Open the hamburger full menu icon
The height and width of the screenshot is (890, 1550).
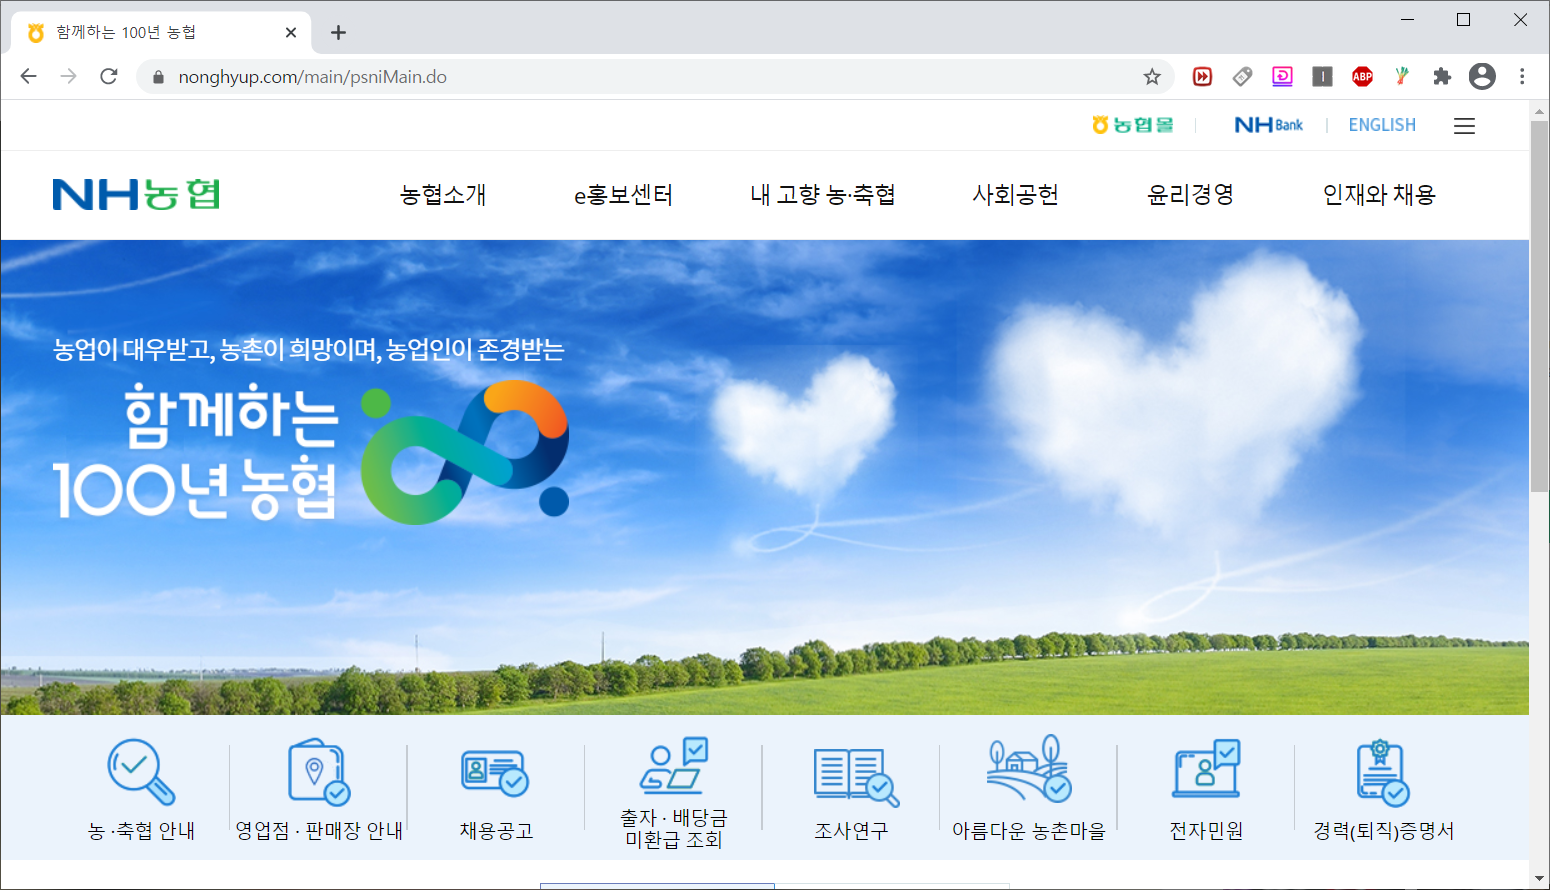click(1464, 126)
